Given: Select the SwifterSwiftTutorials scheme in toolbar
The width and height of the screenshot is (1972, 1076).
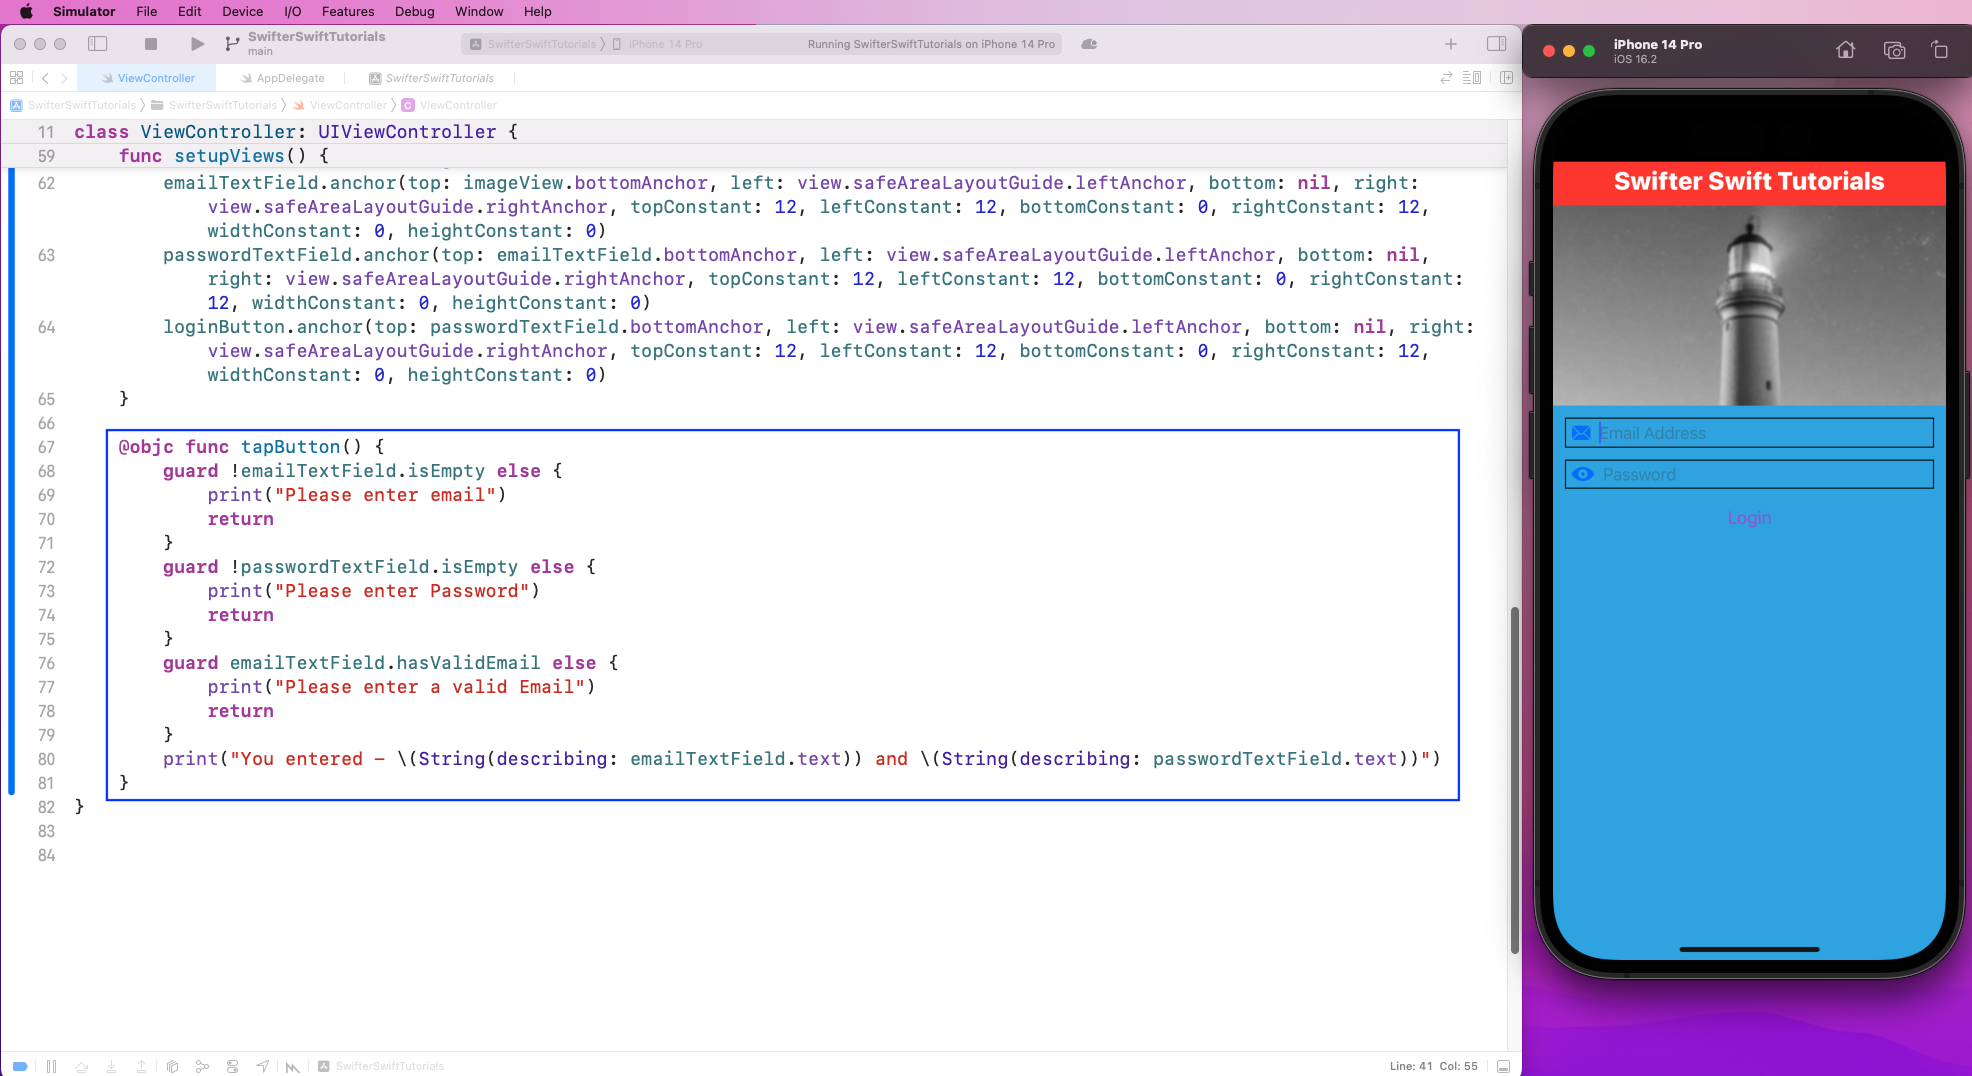Looking at the screenshot, I should 533,44.
